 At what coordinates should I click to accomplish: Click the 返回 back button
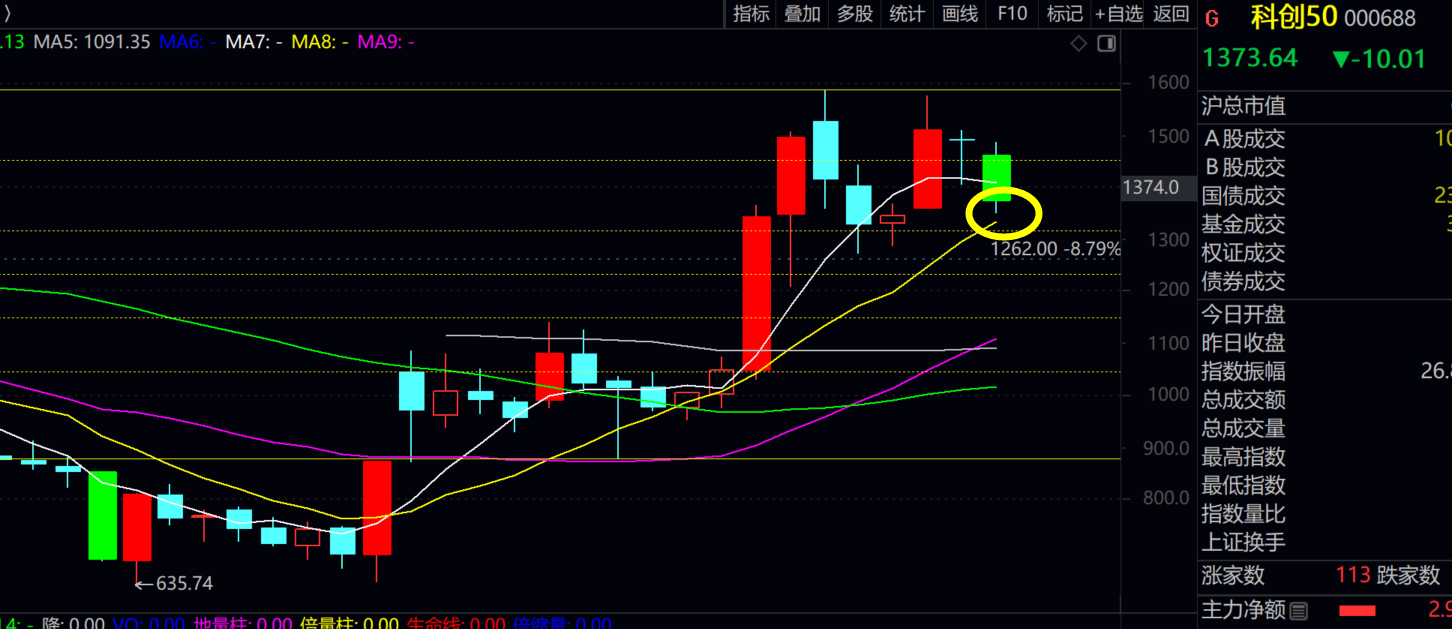pyautogui.click(x=1171, y=14)
